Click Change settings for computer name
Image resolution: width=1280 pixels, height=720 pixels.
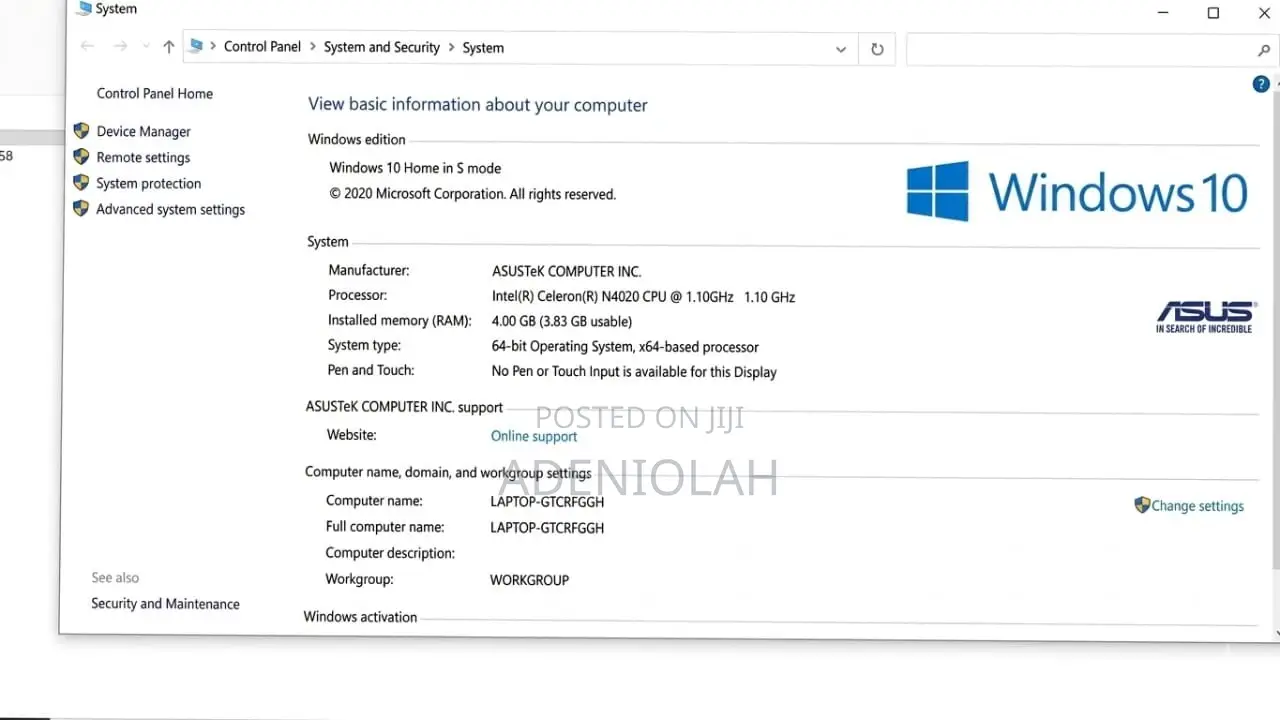pos(1197,506)
